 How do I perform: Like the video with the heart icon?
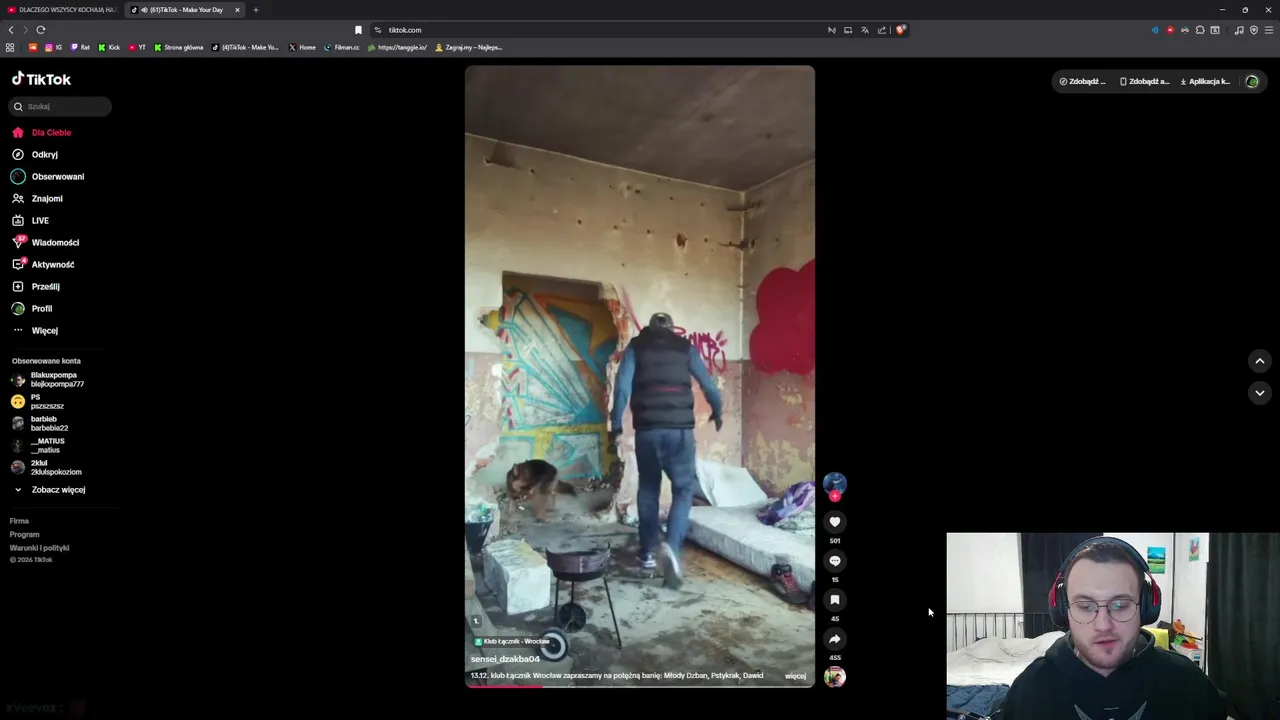(835, 522)
